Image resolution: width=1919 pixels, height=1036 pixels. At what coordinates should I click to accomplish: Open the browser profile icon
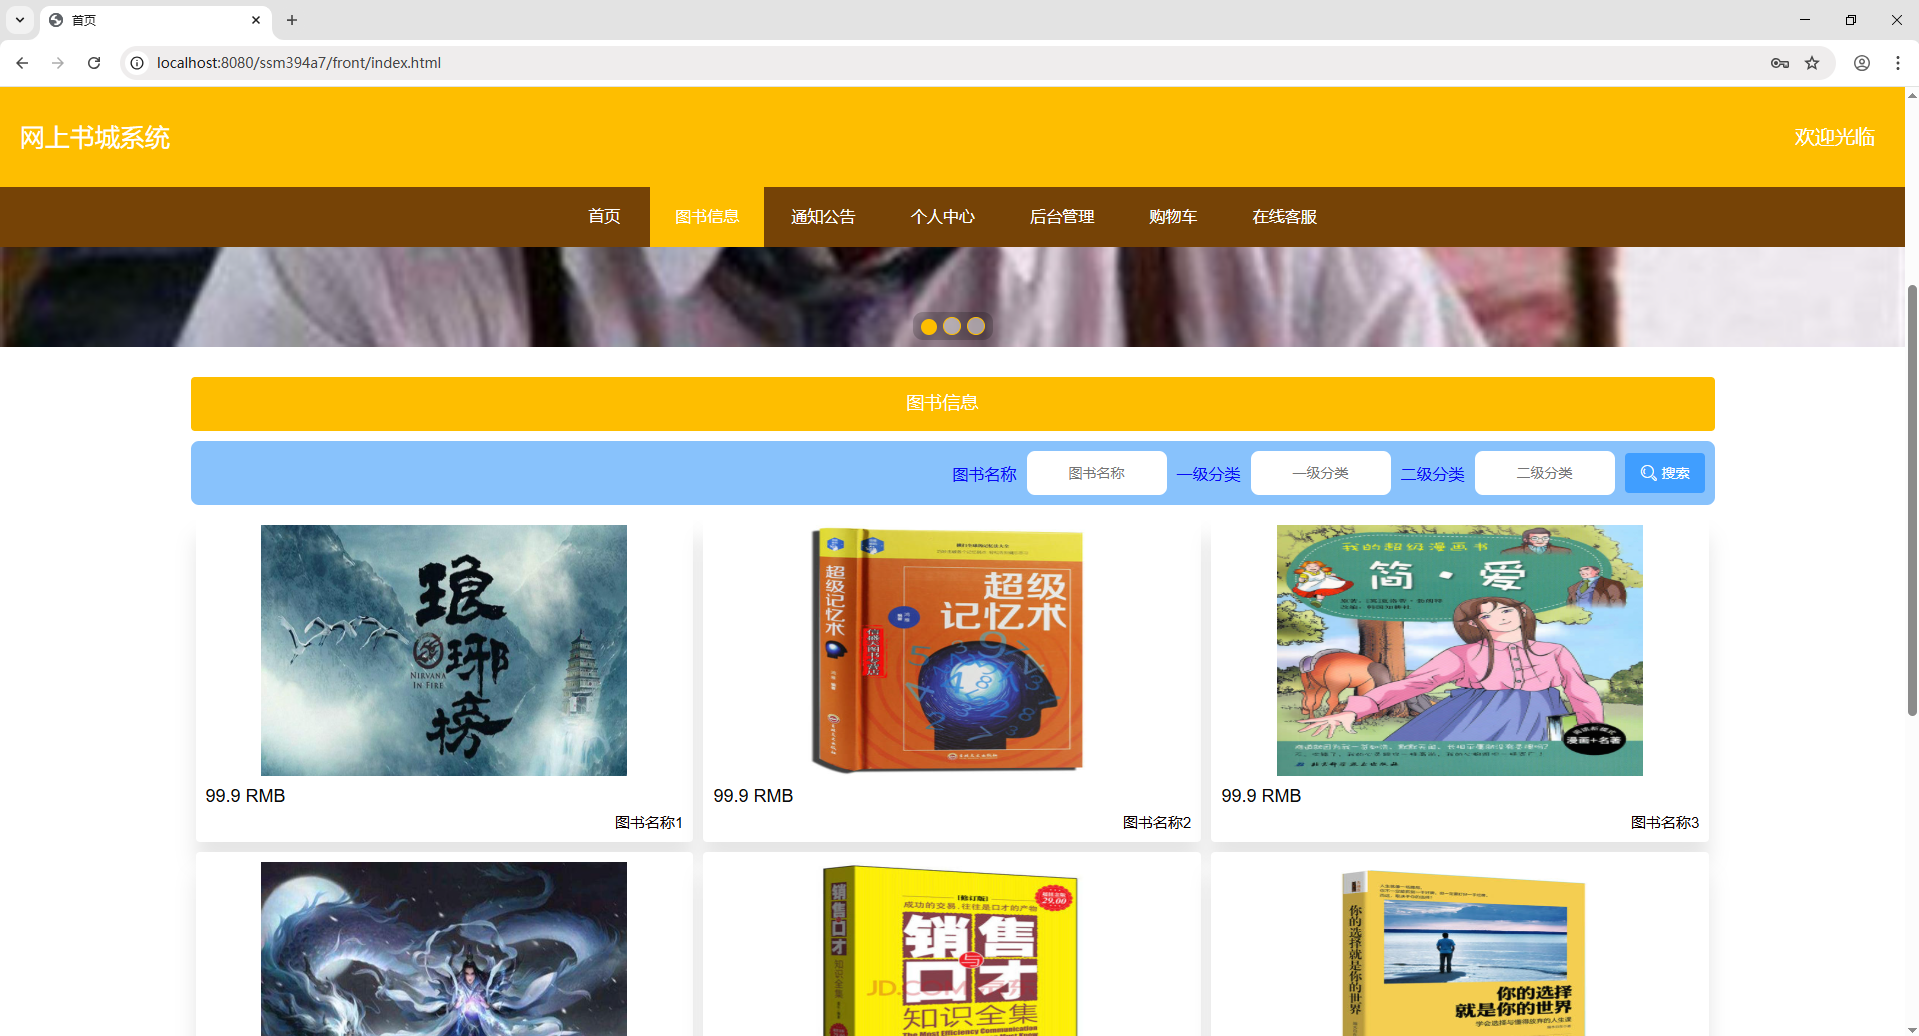pyautogui.click(x=1862, y=63)
